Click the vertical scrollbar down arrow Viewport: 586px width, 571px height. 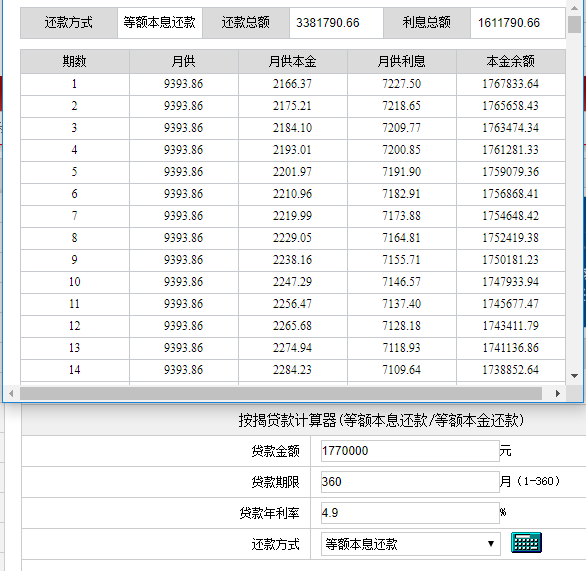point(574,376)
